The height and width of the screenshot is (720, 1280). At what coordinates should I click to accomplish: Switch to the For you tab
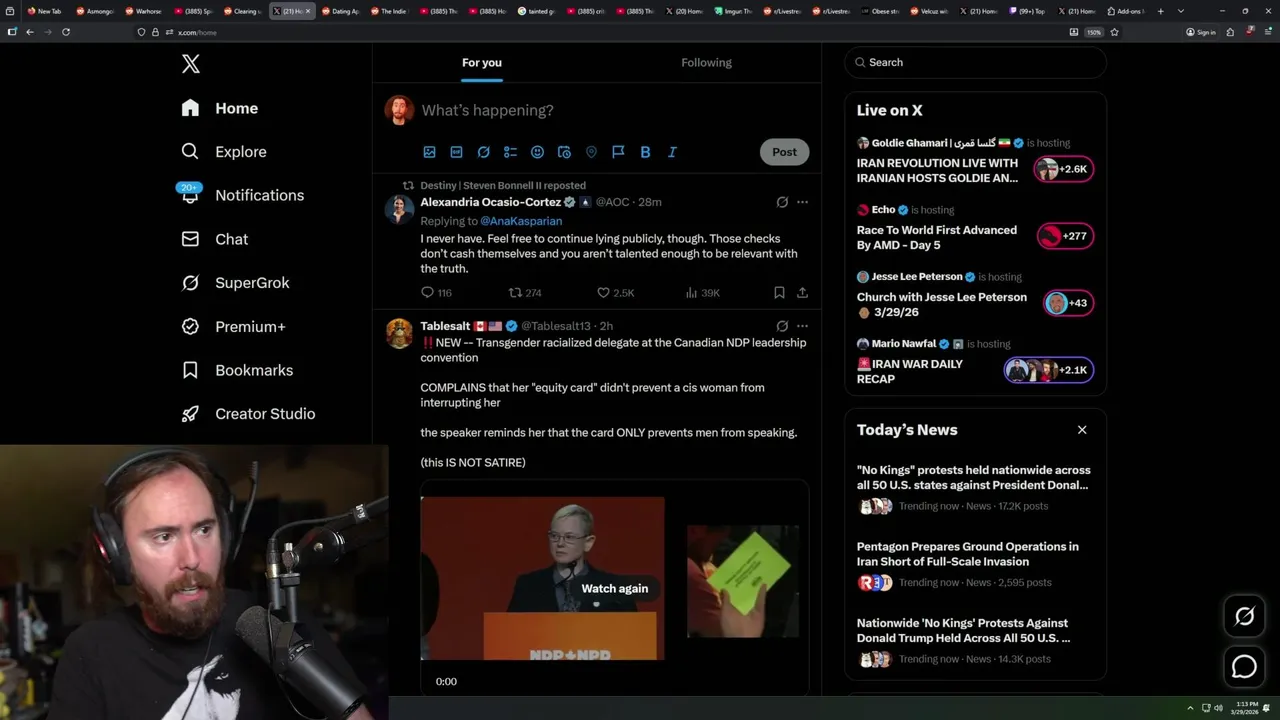482,62
